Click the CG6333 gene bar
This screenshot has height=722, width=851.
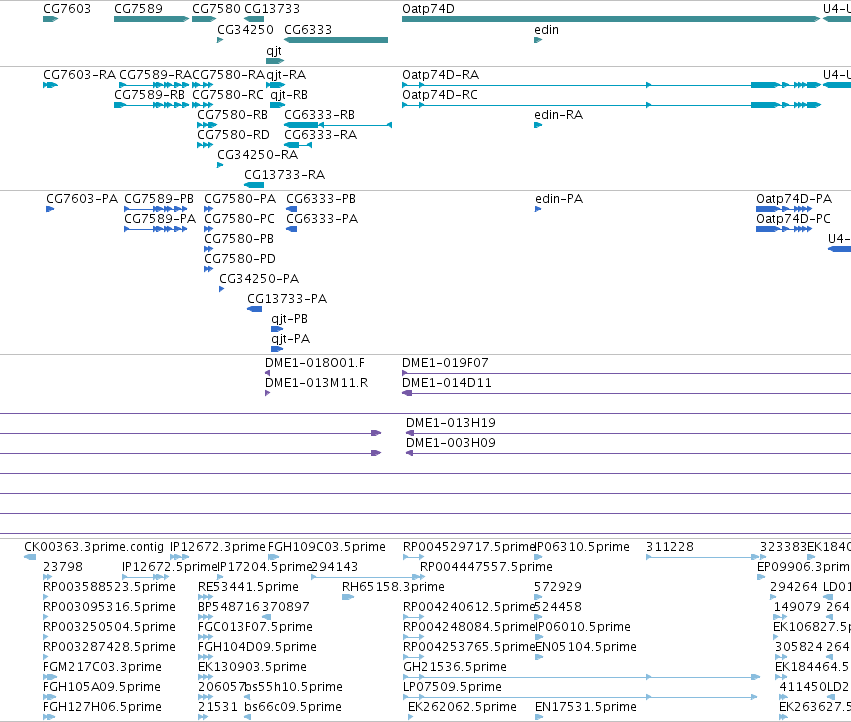(336, 40)
